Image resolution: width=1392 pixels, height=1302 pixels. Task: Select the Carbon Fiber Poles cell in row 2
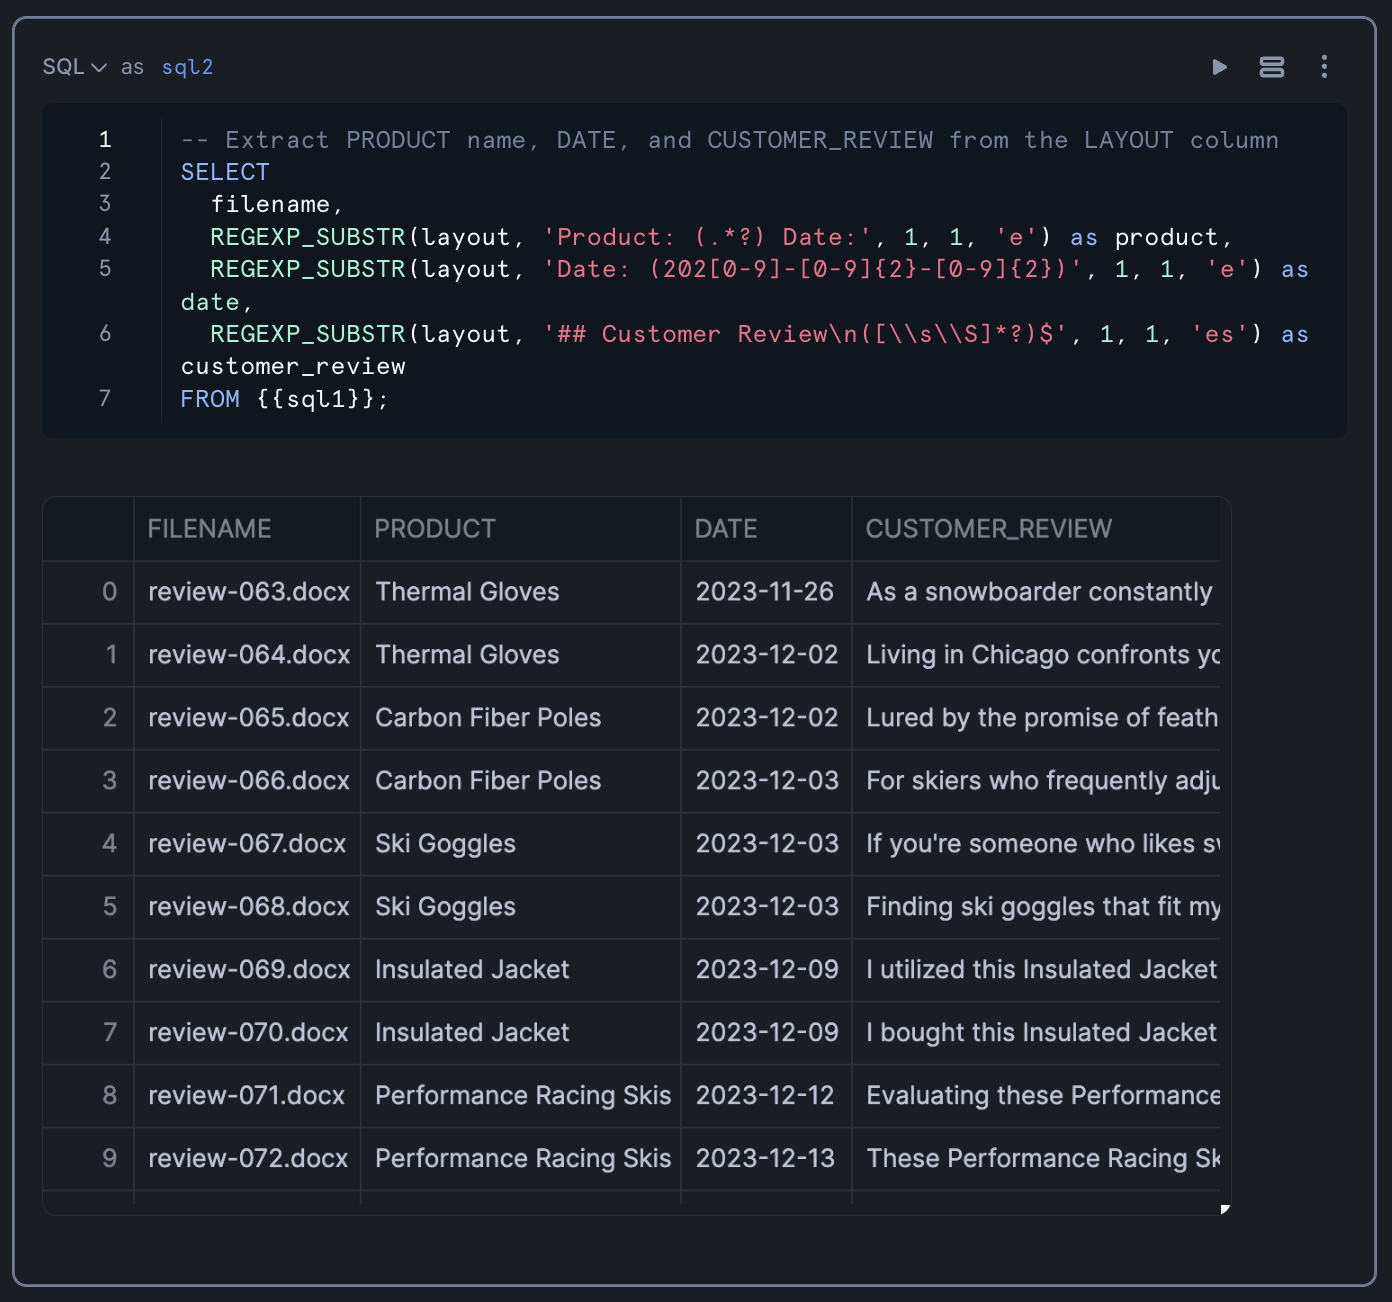tap(488, 718)
